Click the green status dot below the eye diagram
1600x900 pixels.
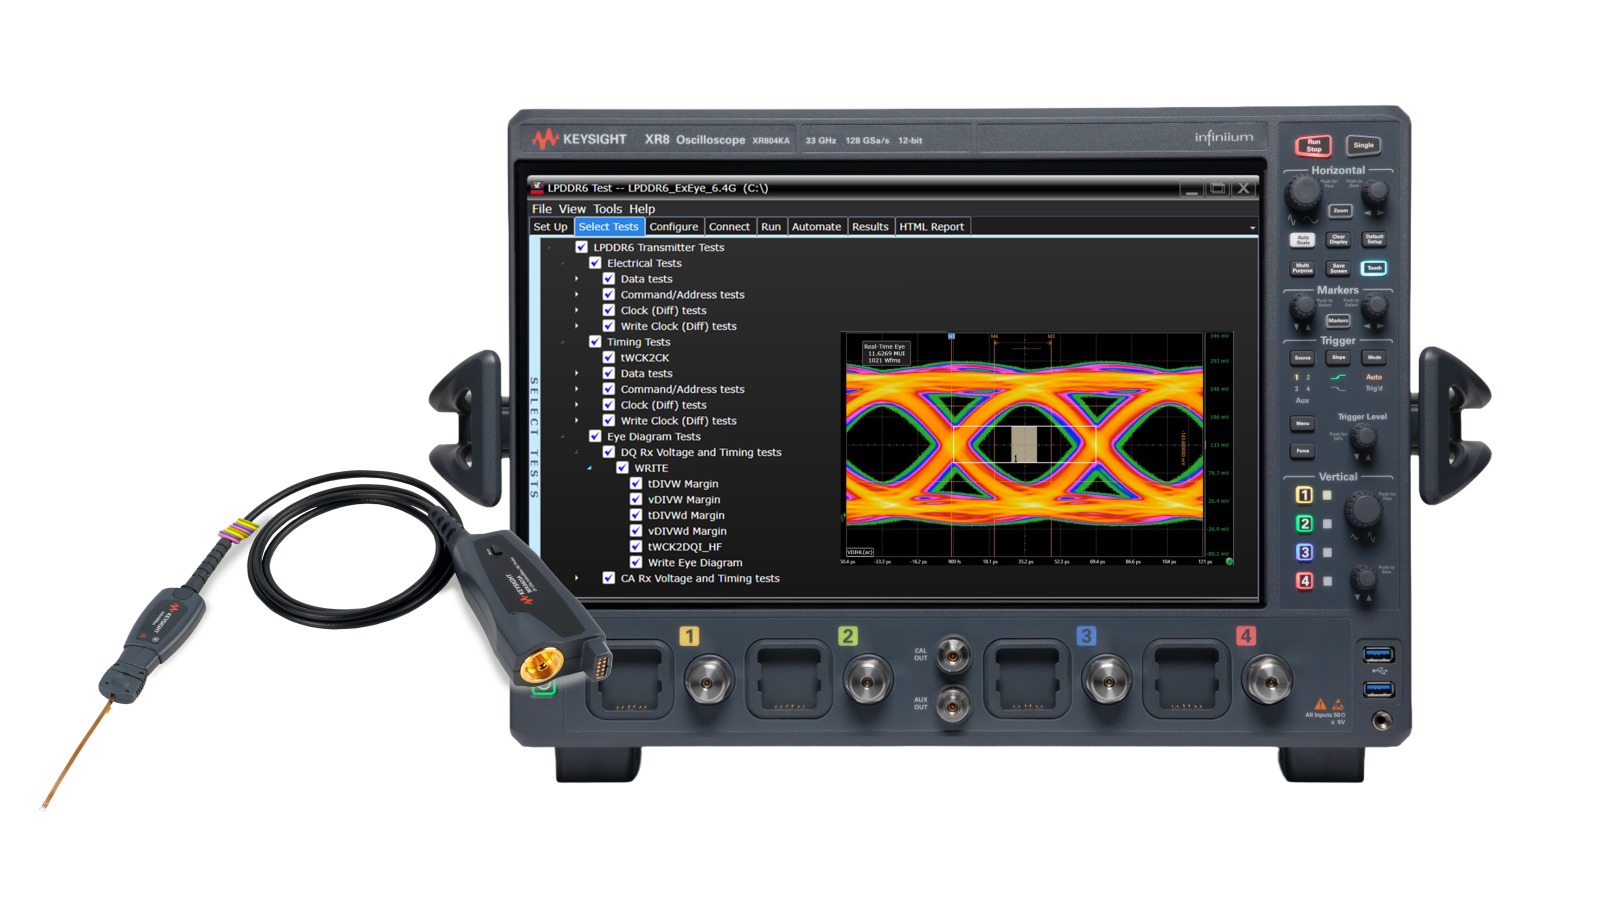[x=1229, y=561]
